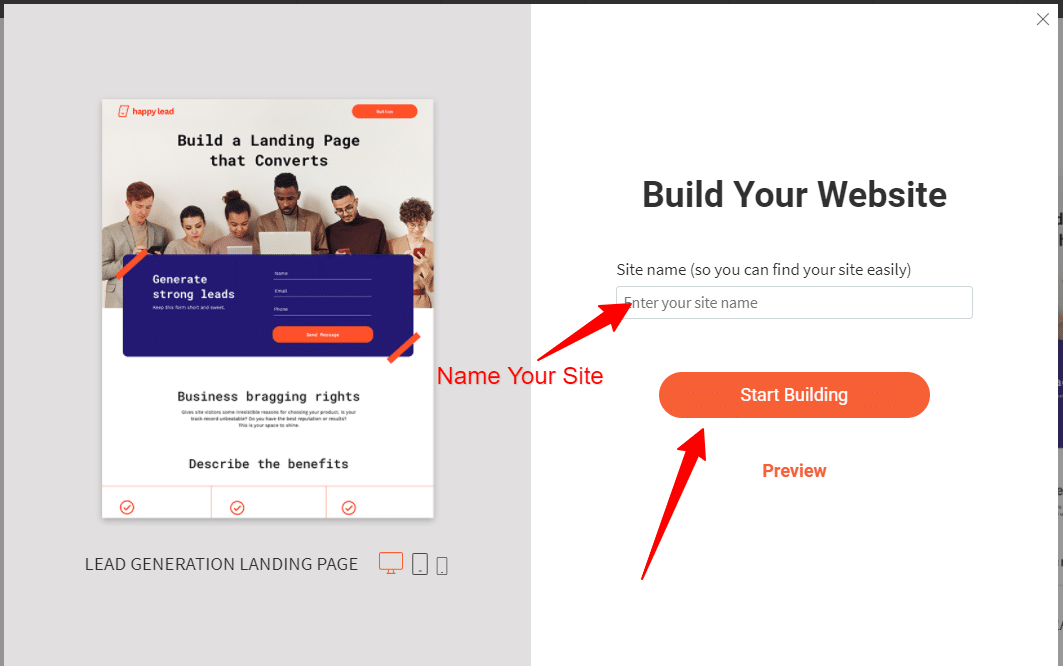Click the third check-circle icon in template
1063x666 pixels.
tap(348, 508)
